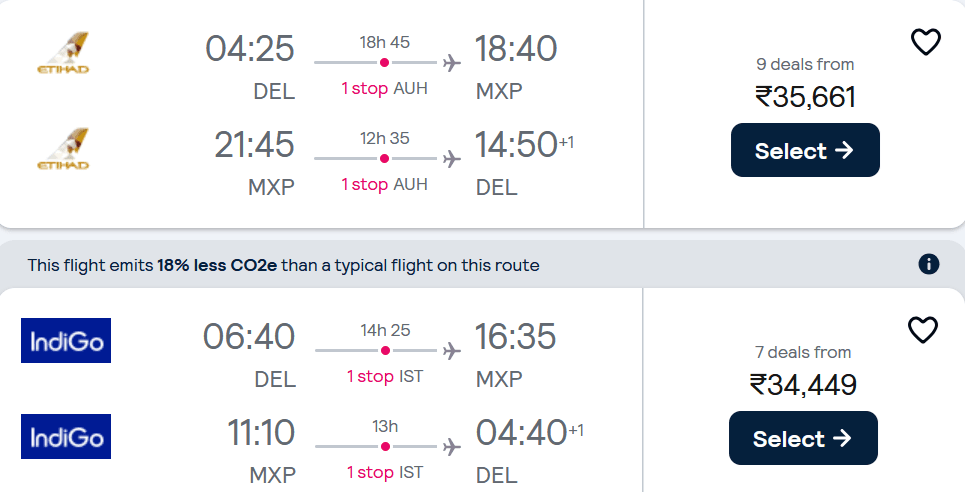Select the ₹34,449 IndiGo deal
This screenshot has height=492, width=971.
803,438
